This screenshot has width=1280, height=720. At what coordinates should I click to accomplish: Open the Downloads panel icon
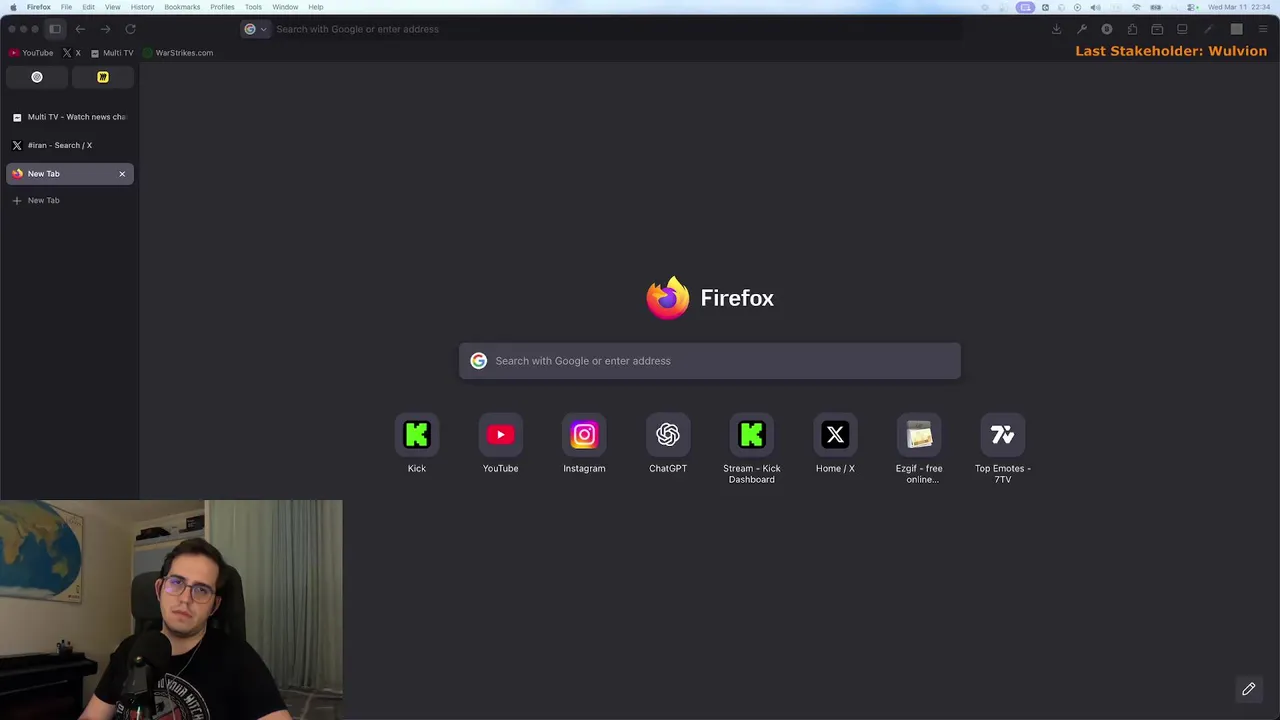pos(1056,29)
